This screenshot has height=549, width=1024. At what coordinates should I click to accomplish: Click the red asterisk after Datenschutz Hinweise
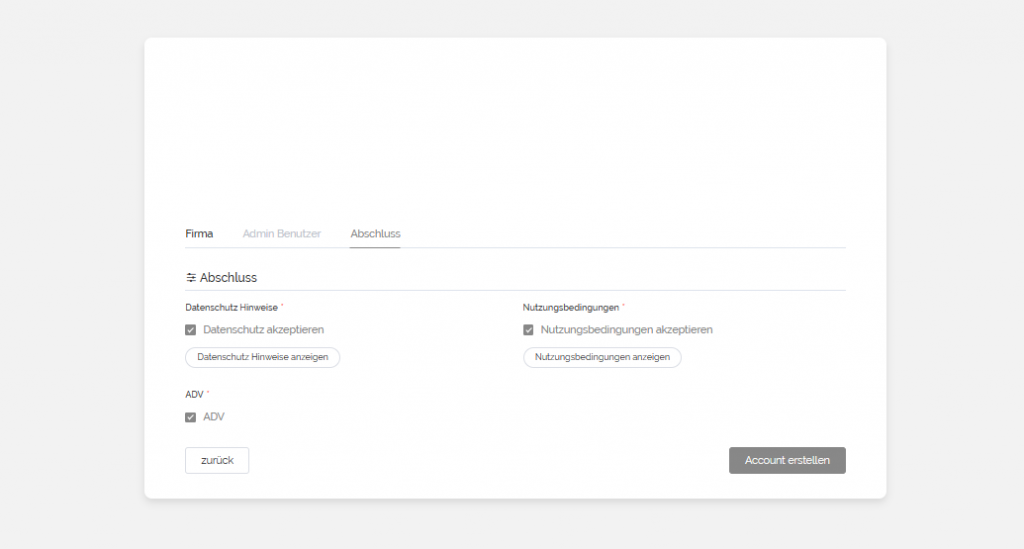(282, 306)
